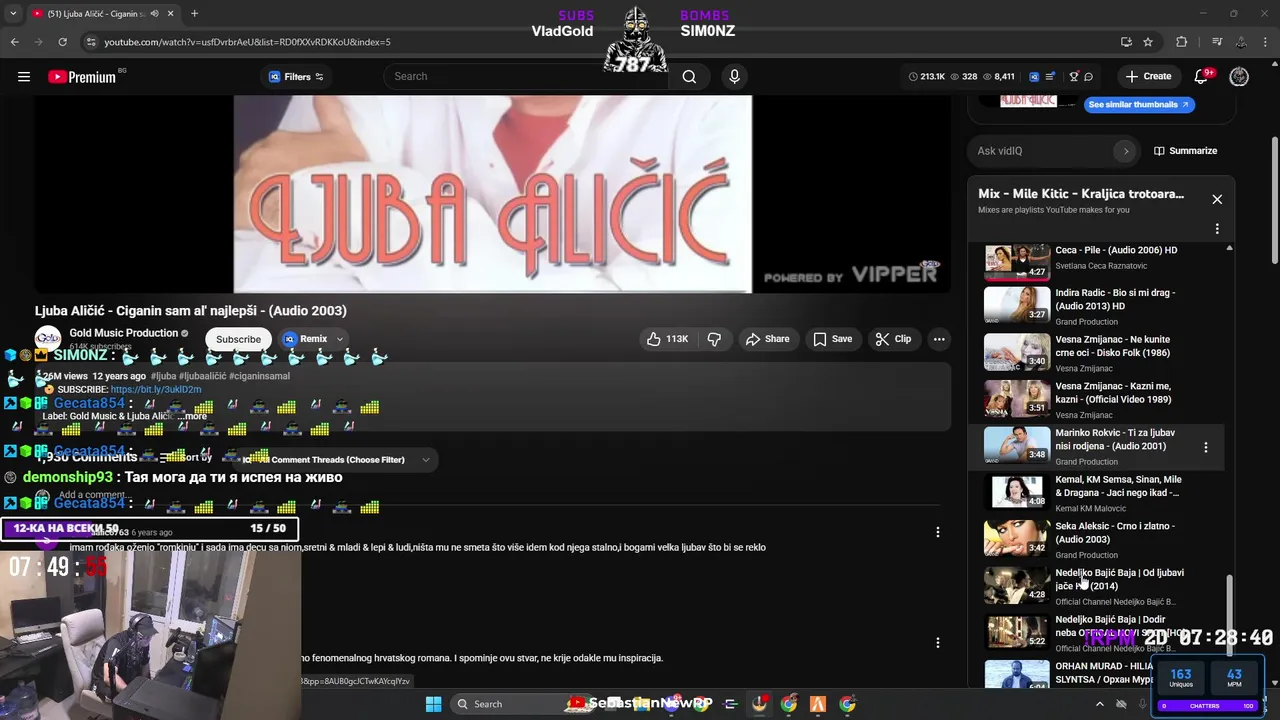Play Kemal, KM Semsa - Jaci nego ikad
This screenshot has height=720, width=1280.
pyautogui.click(x=1096, y=493)
